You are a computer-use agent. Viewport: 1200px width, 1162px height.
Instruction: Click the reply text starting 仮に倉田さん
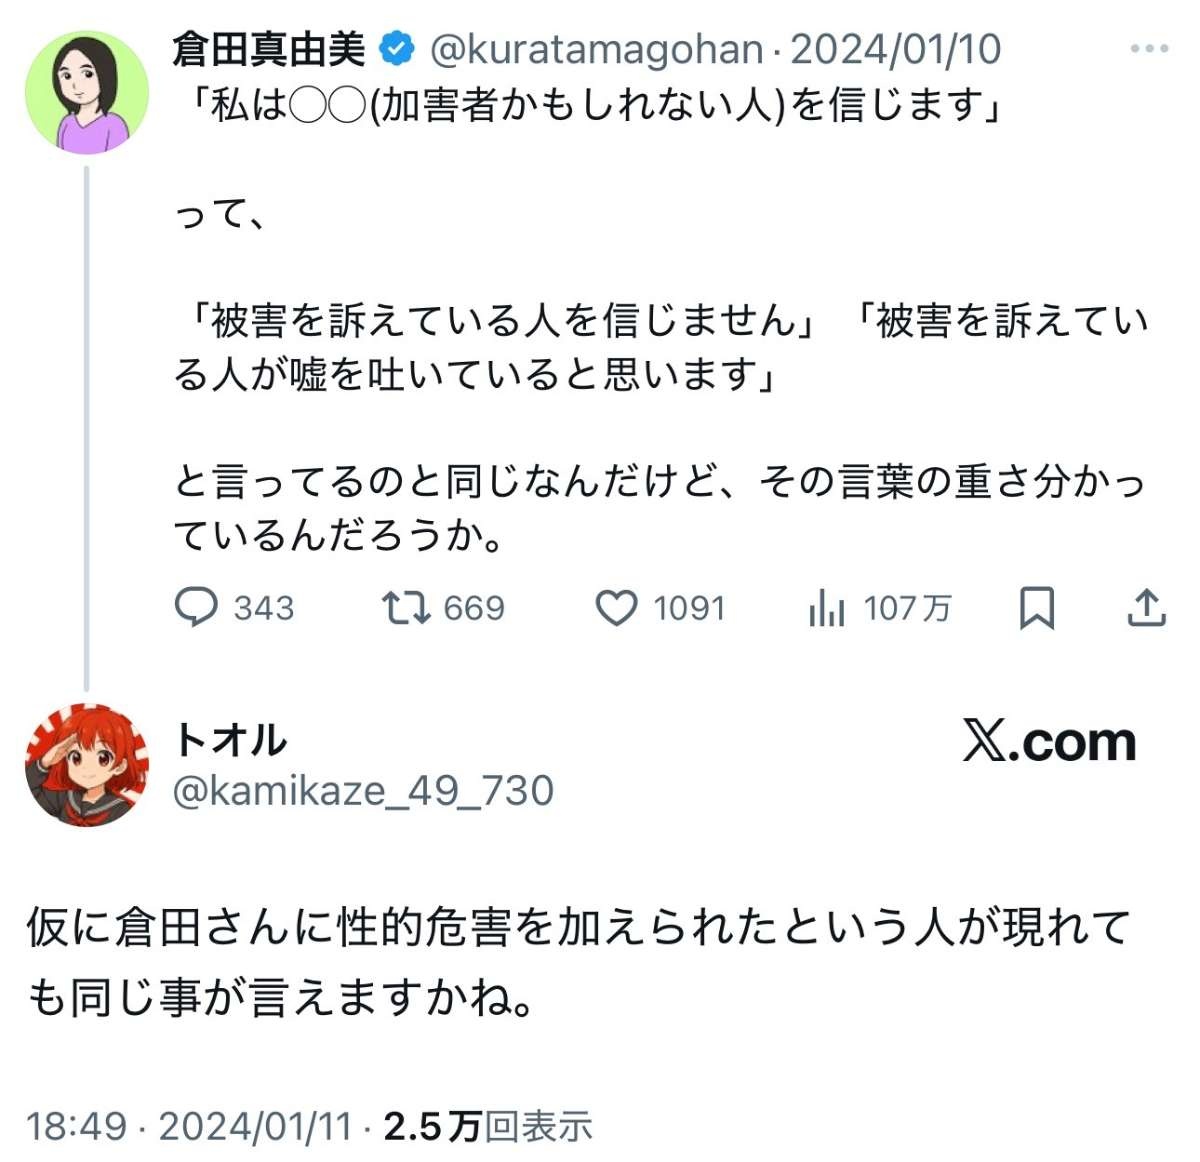click(x=578, y=961)
